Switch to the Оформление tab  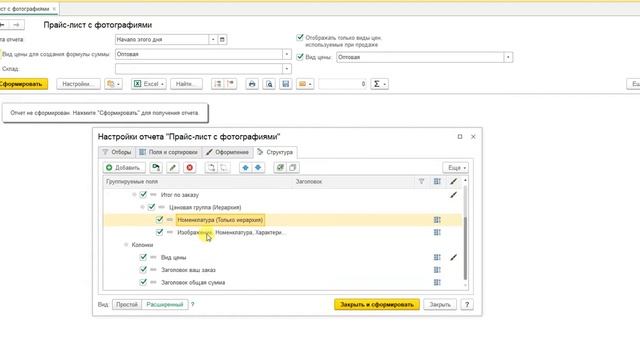click(227, 152)
